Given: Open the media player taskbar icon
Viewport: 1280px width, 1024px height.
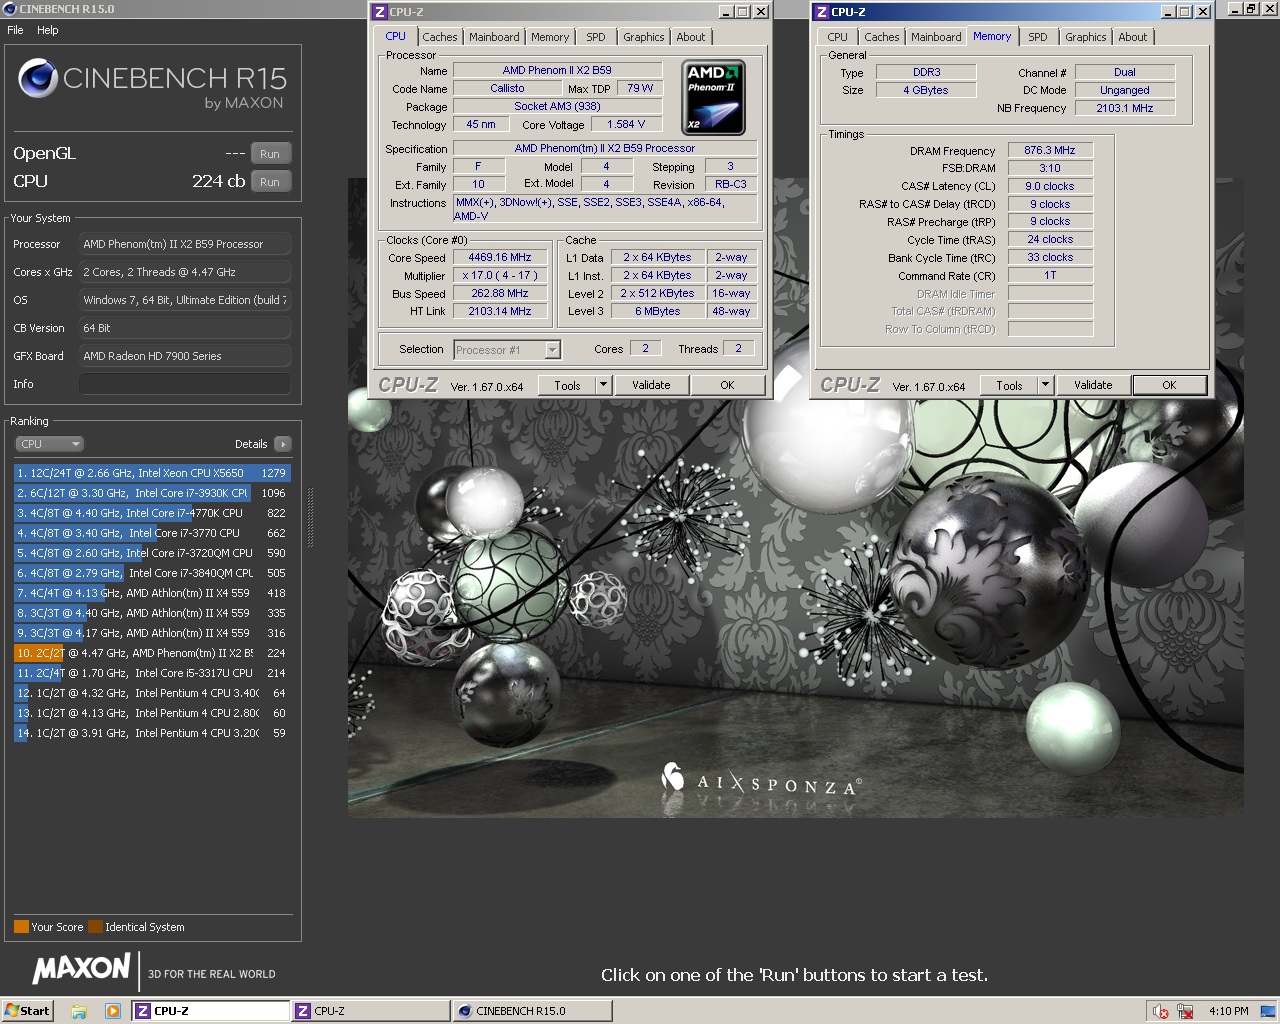Looking at the screenshot, I should click(113, 1011).
